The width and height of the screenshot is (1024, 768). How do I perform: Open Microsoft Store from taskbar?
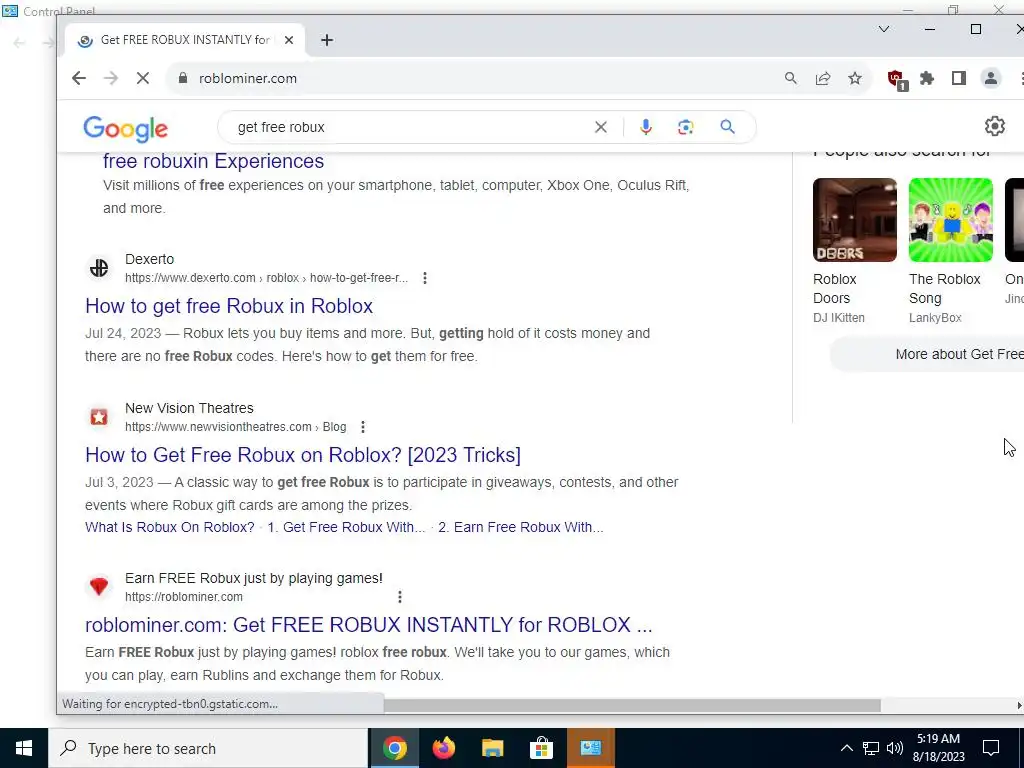click(541, 748)
